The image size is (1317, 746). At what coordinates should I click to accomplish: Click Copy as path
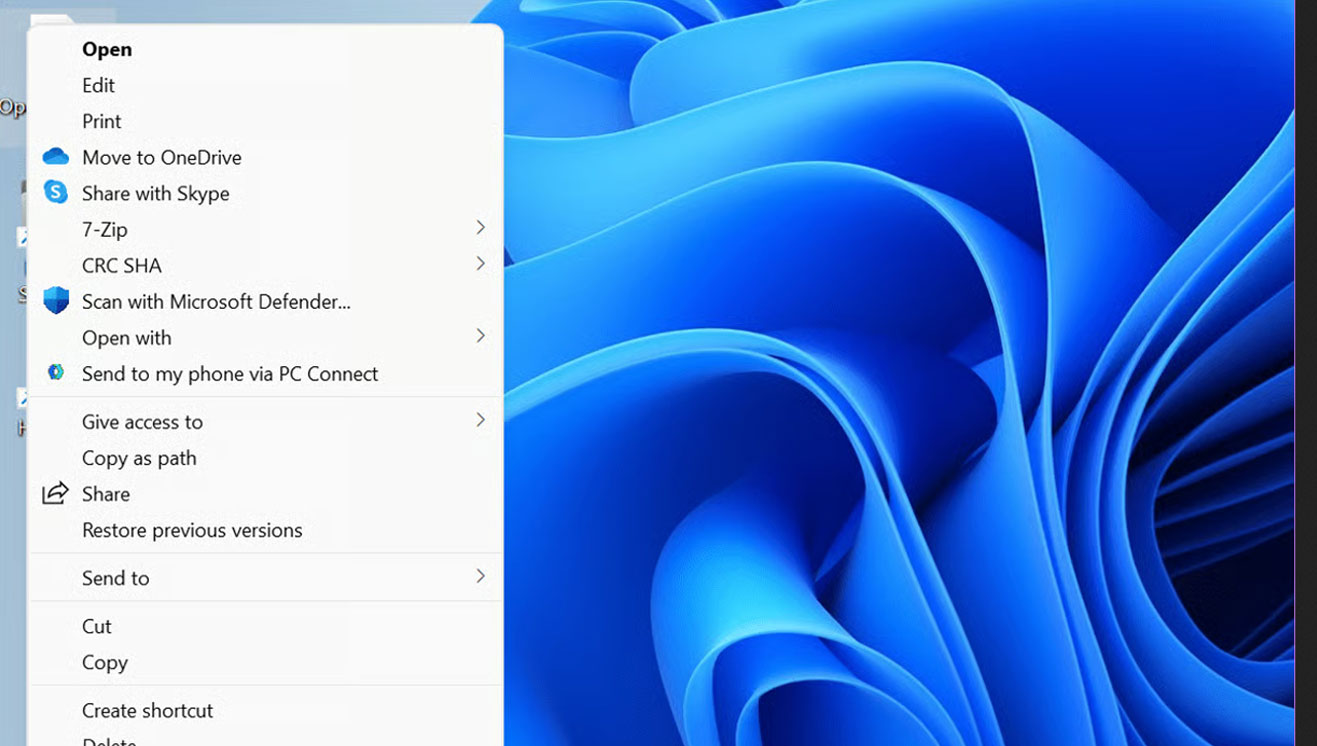click(139, 458)
